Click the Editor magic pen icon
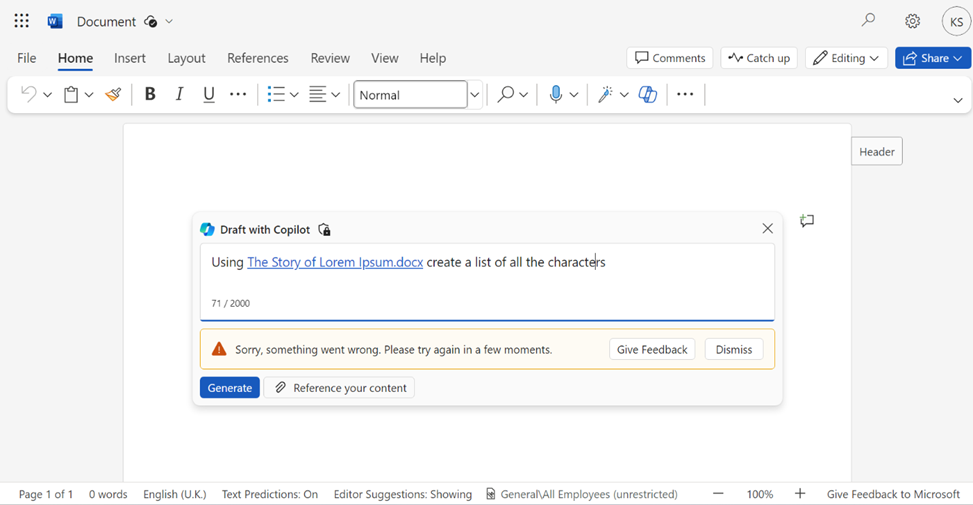Viewport: 973px width, 505px height. [x=605, y=94]
